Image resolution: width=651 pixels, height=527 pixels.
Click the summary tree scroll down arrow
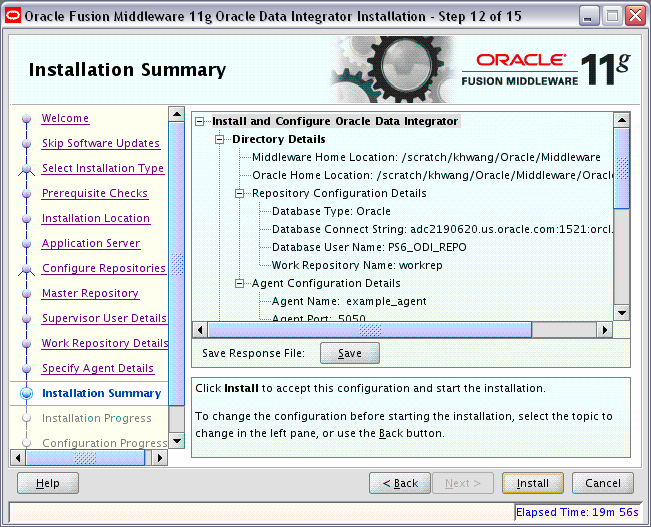pos(622,313)
